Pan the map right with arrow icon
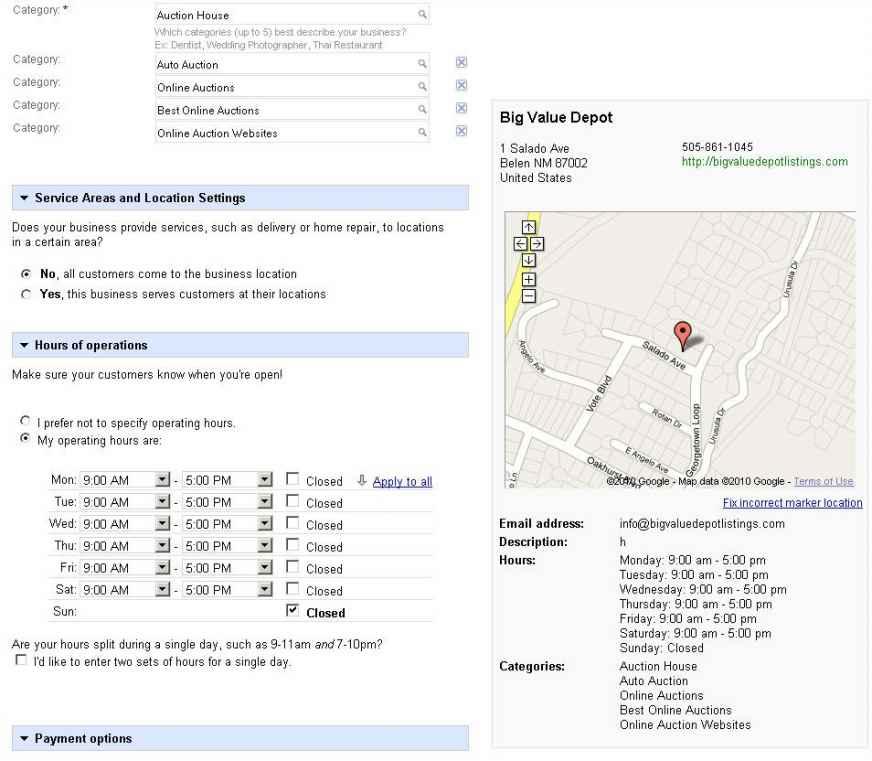Image resolution: width=872 pixels, height=761 pixels. [x=537, y=243]
